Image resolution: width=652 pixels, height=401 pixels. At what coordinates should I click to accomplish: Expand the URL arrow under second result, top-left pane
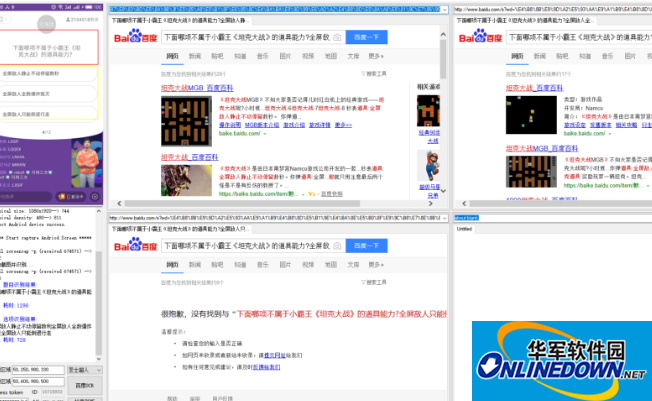tap(303, 194)
